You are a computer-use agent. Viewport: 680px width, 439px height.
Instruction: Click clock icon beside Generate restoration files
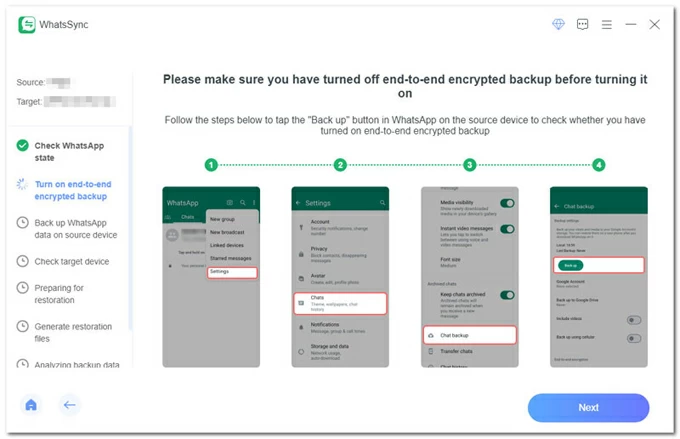(x=22, y=326)
